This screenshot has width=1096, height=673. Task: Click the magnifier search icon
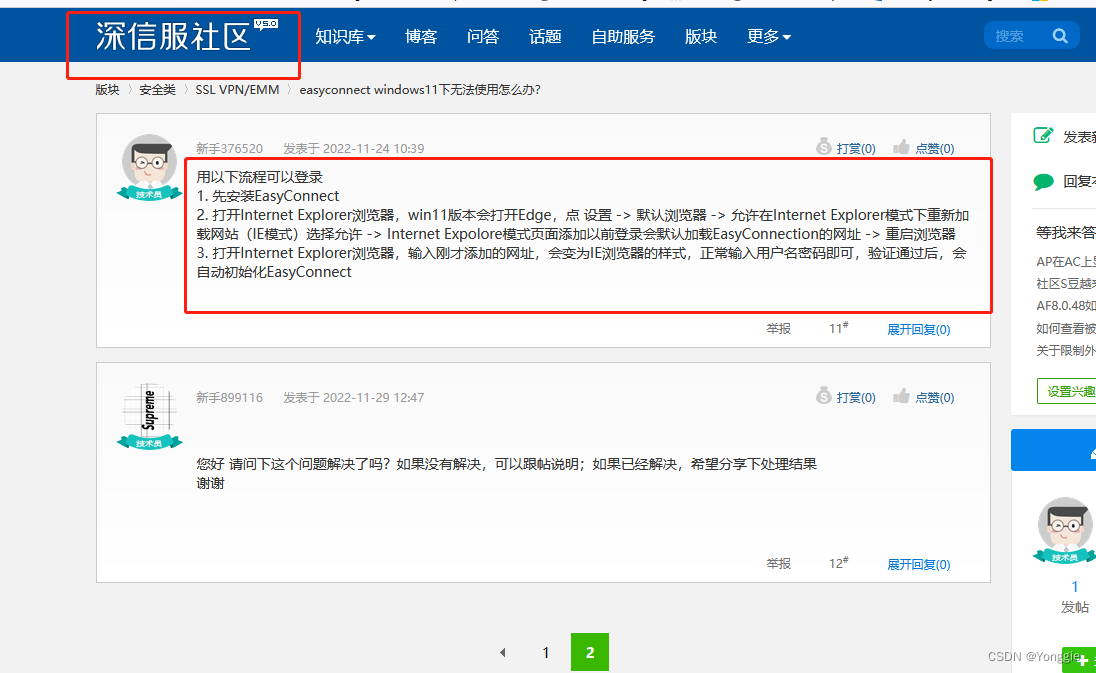(x=1060, y=36)
